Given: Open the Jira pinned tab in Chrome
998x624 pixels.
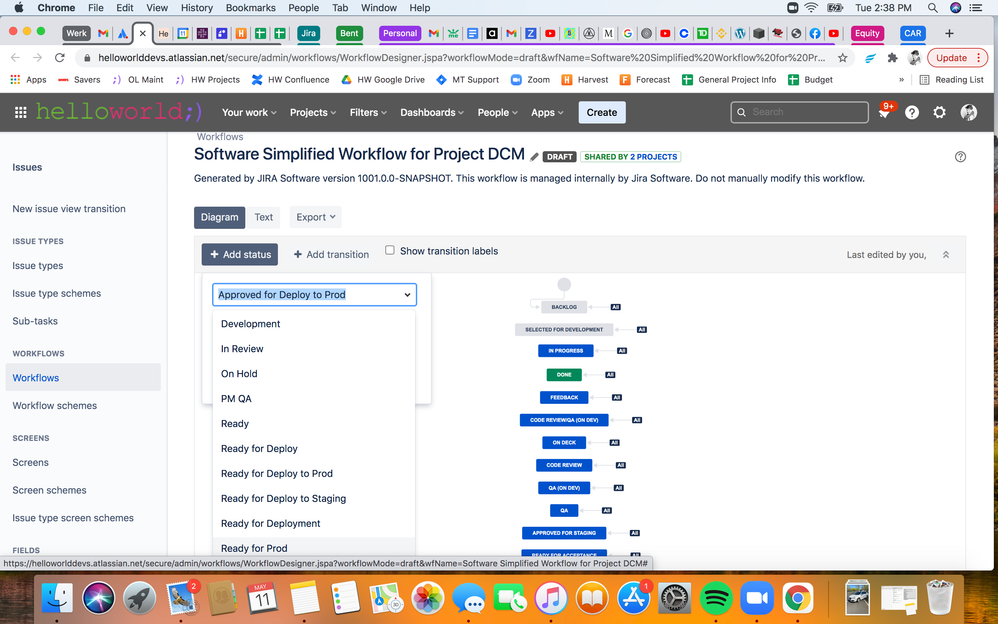Looking at the screenshot, I should 309,33.
